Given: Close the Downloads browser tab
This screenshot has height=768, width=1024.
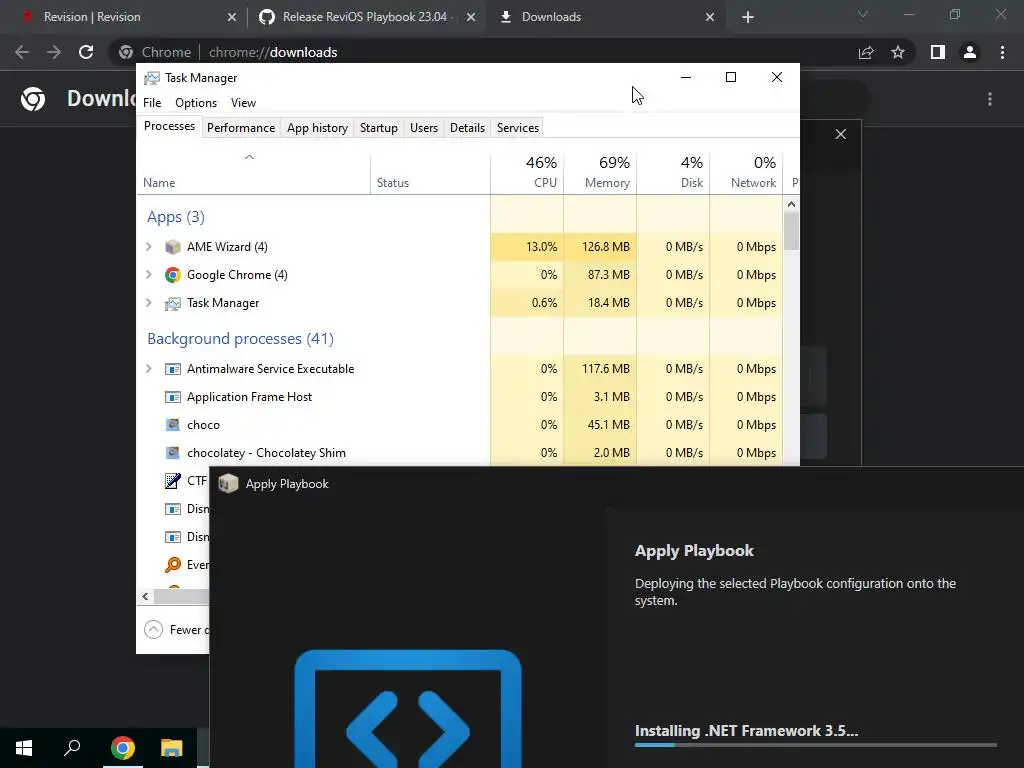Looking at the screenshot, I should [710, 17].
